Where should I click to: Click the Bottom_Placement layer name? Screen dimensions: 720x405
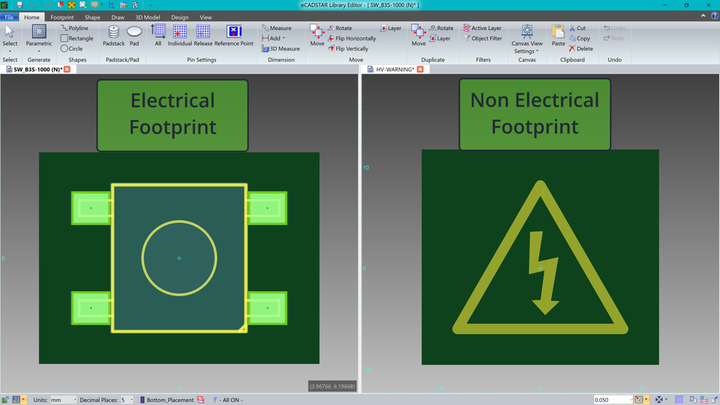click(x=170, y=400)
